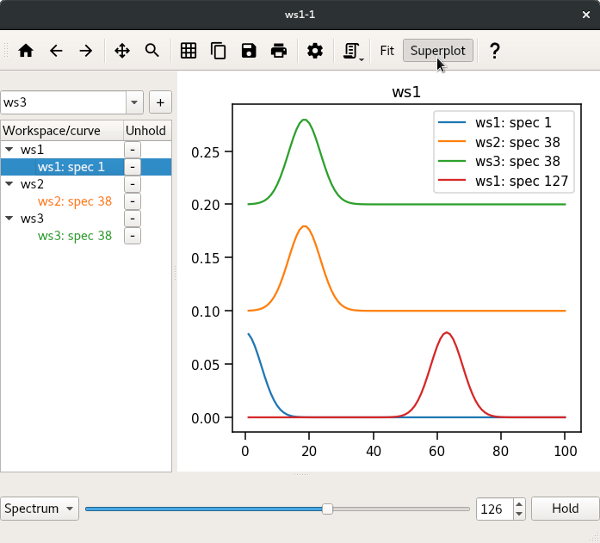Click the spectrum slider handle
This screenshot has height=543, width=600.
click(327, 509)
